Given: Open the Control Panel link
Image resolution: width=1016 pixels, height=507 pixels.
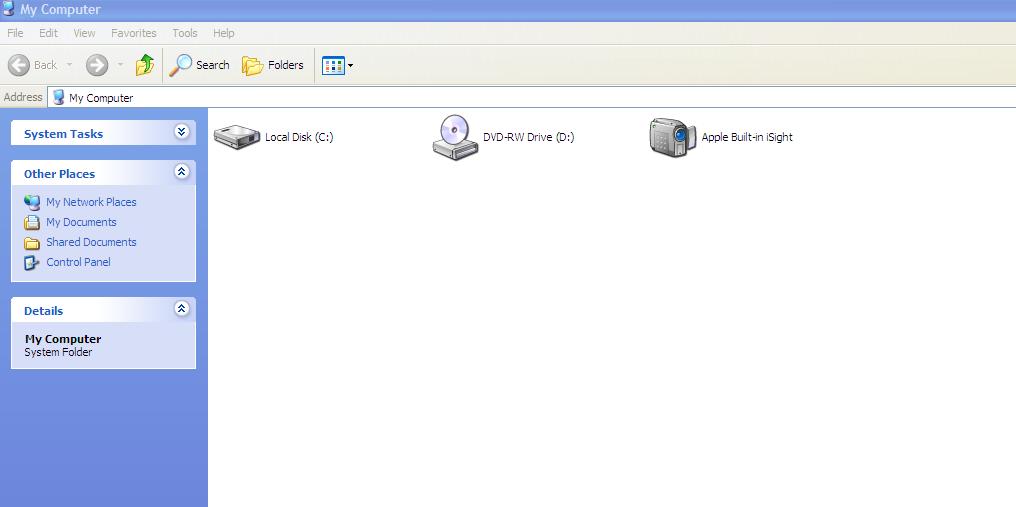Looking at the screenshot, I should (x=78, y=263).
